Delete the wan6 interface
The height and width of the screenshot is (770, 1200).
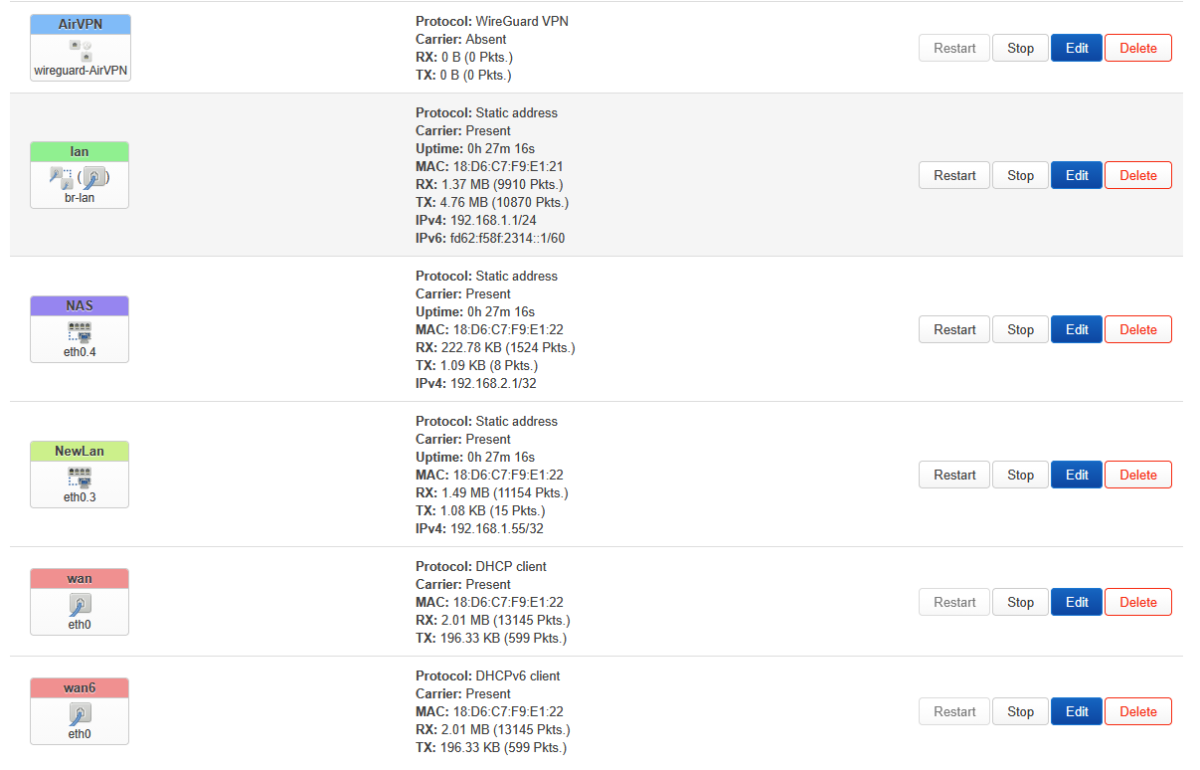point(1138,712)
